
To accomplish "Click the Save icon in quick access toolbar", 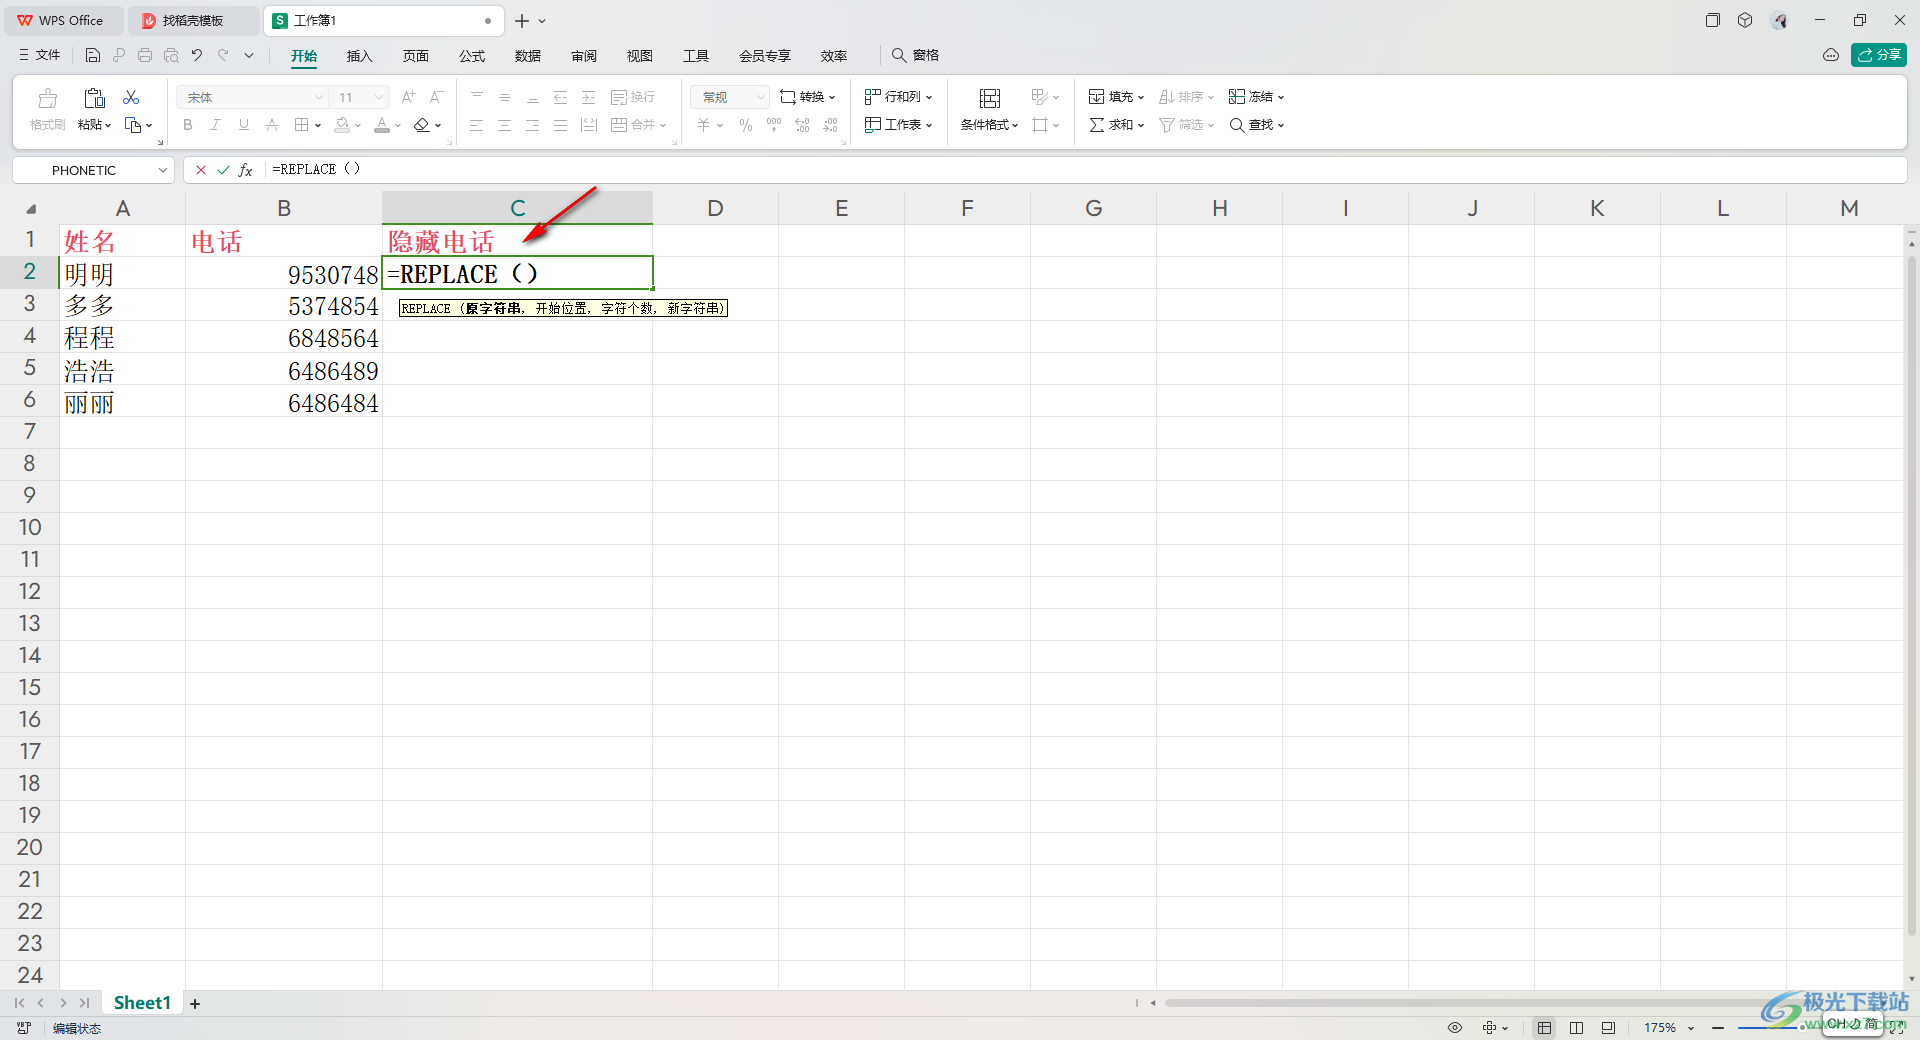I will click(93, 55).
